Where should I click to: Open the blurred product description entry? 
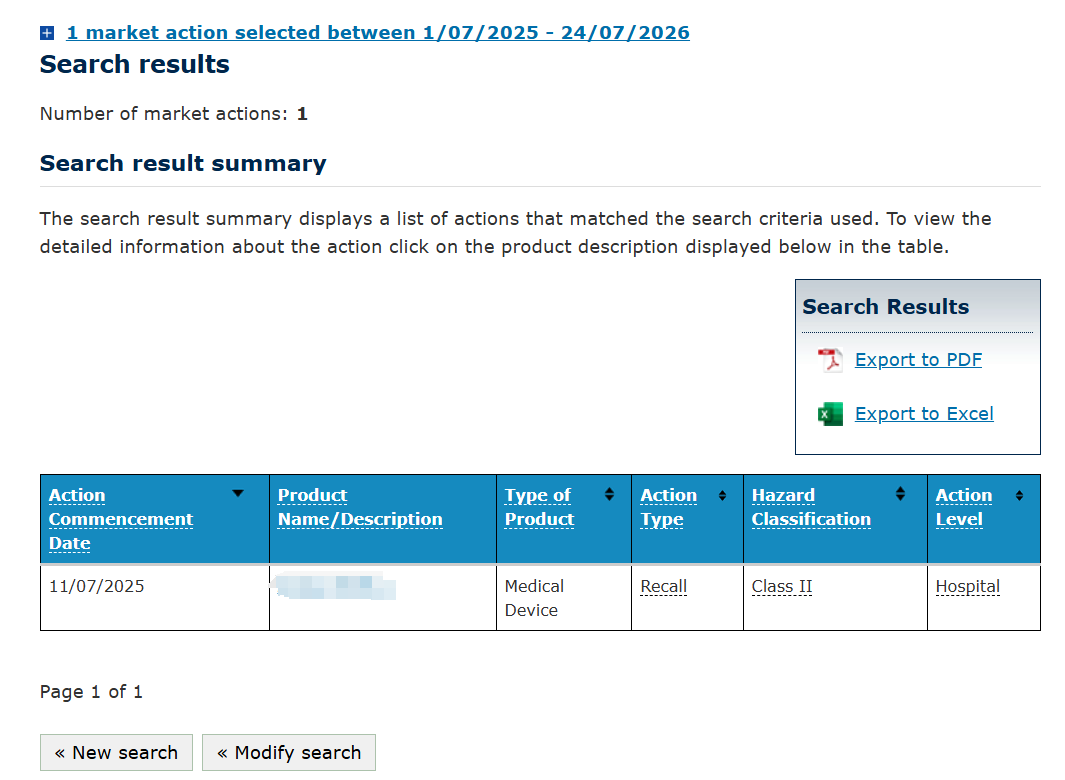[334, 586]
